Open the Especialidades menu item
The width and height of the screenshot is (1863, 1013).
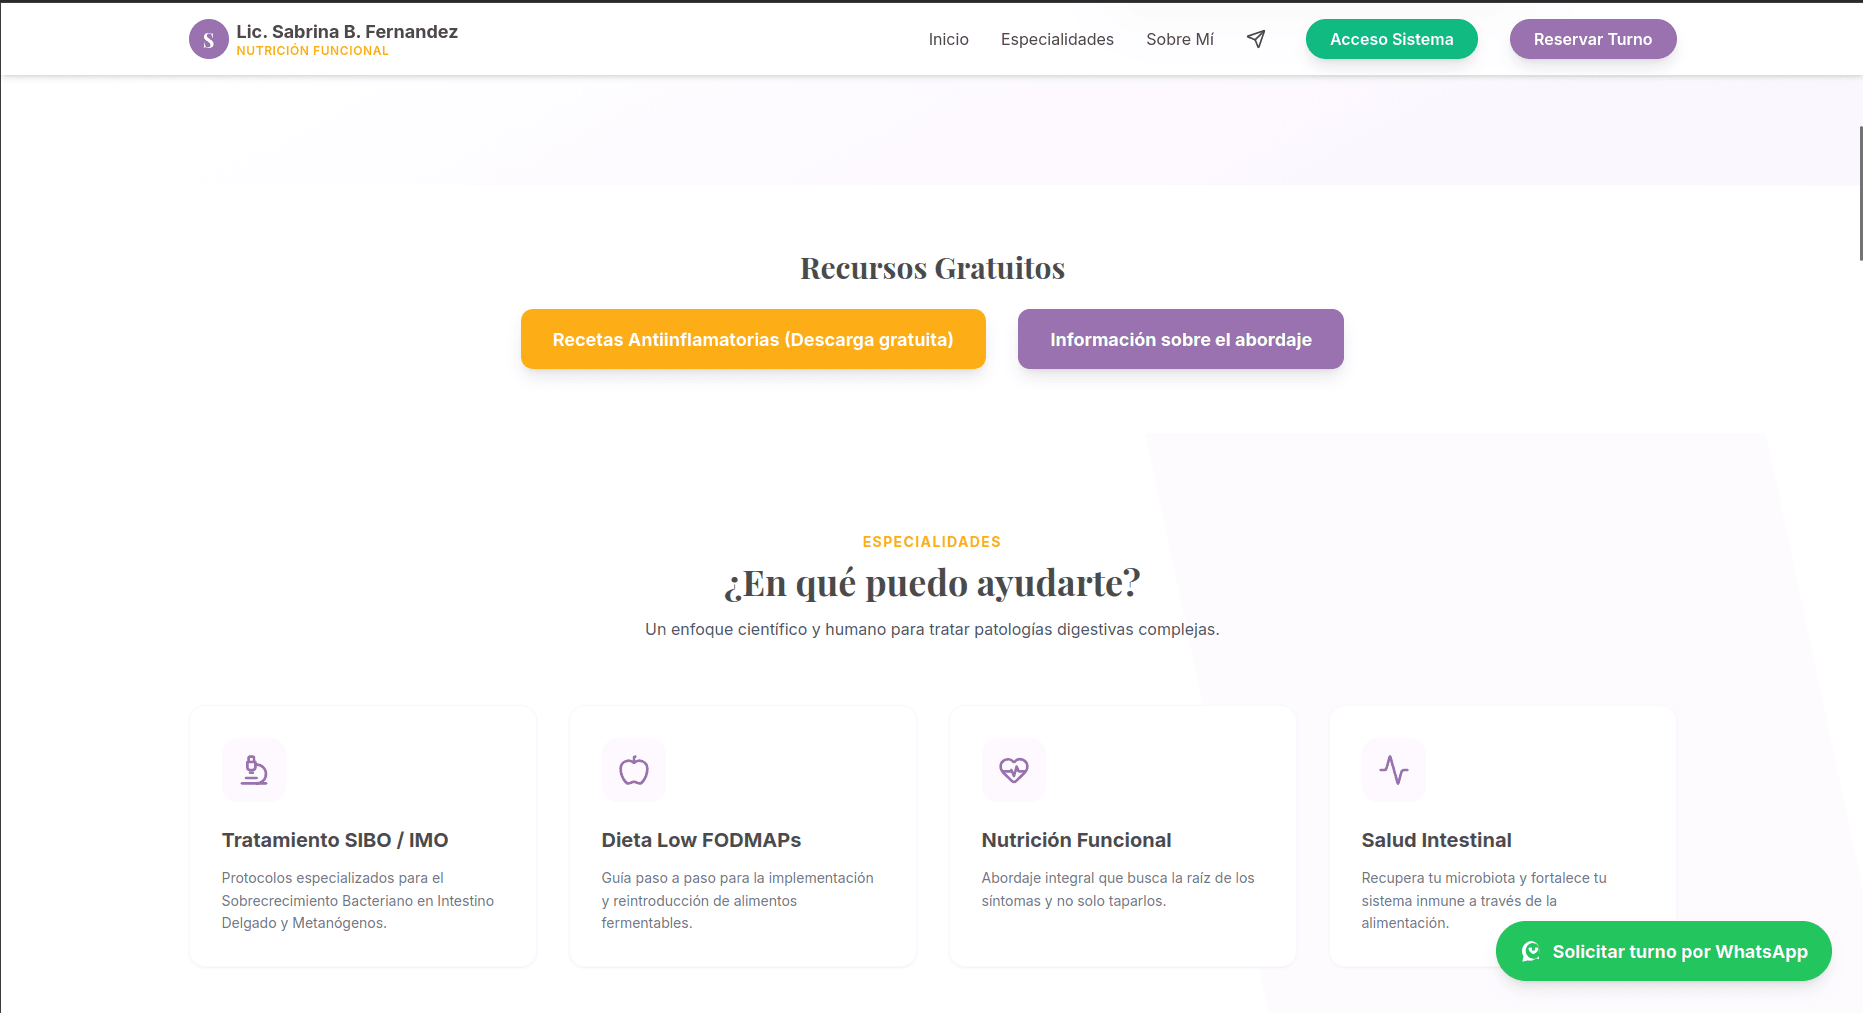(x=1057, y=39)
